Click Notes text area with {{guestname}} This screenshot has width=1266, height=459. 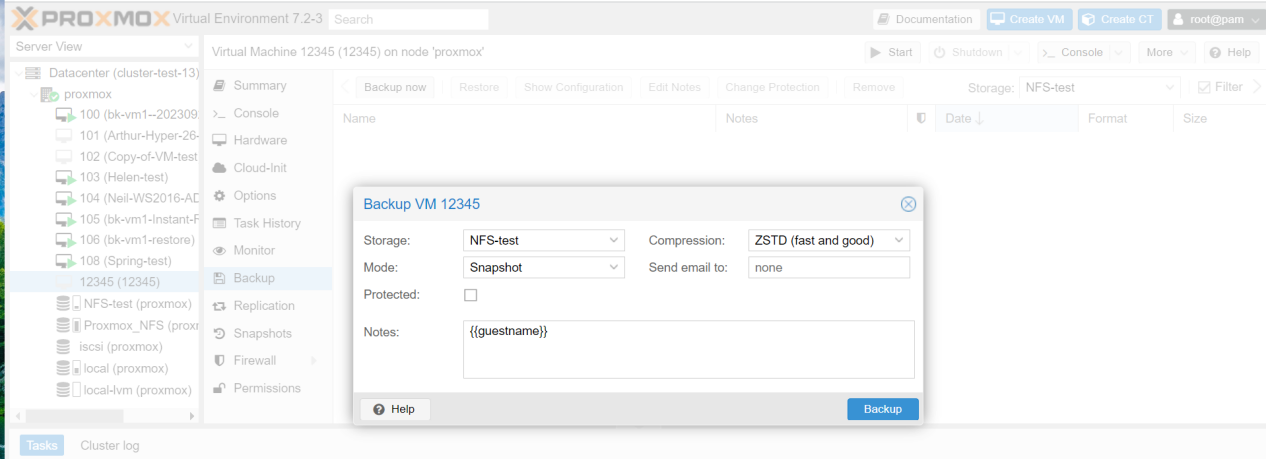[x=689, y=349]
